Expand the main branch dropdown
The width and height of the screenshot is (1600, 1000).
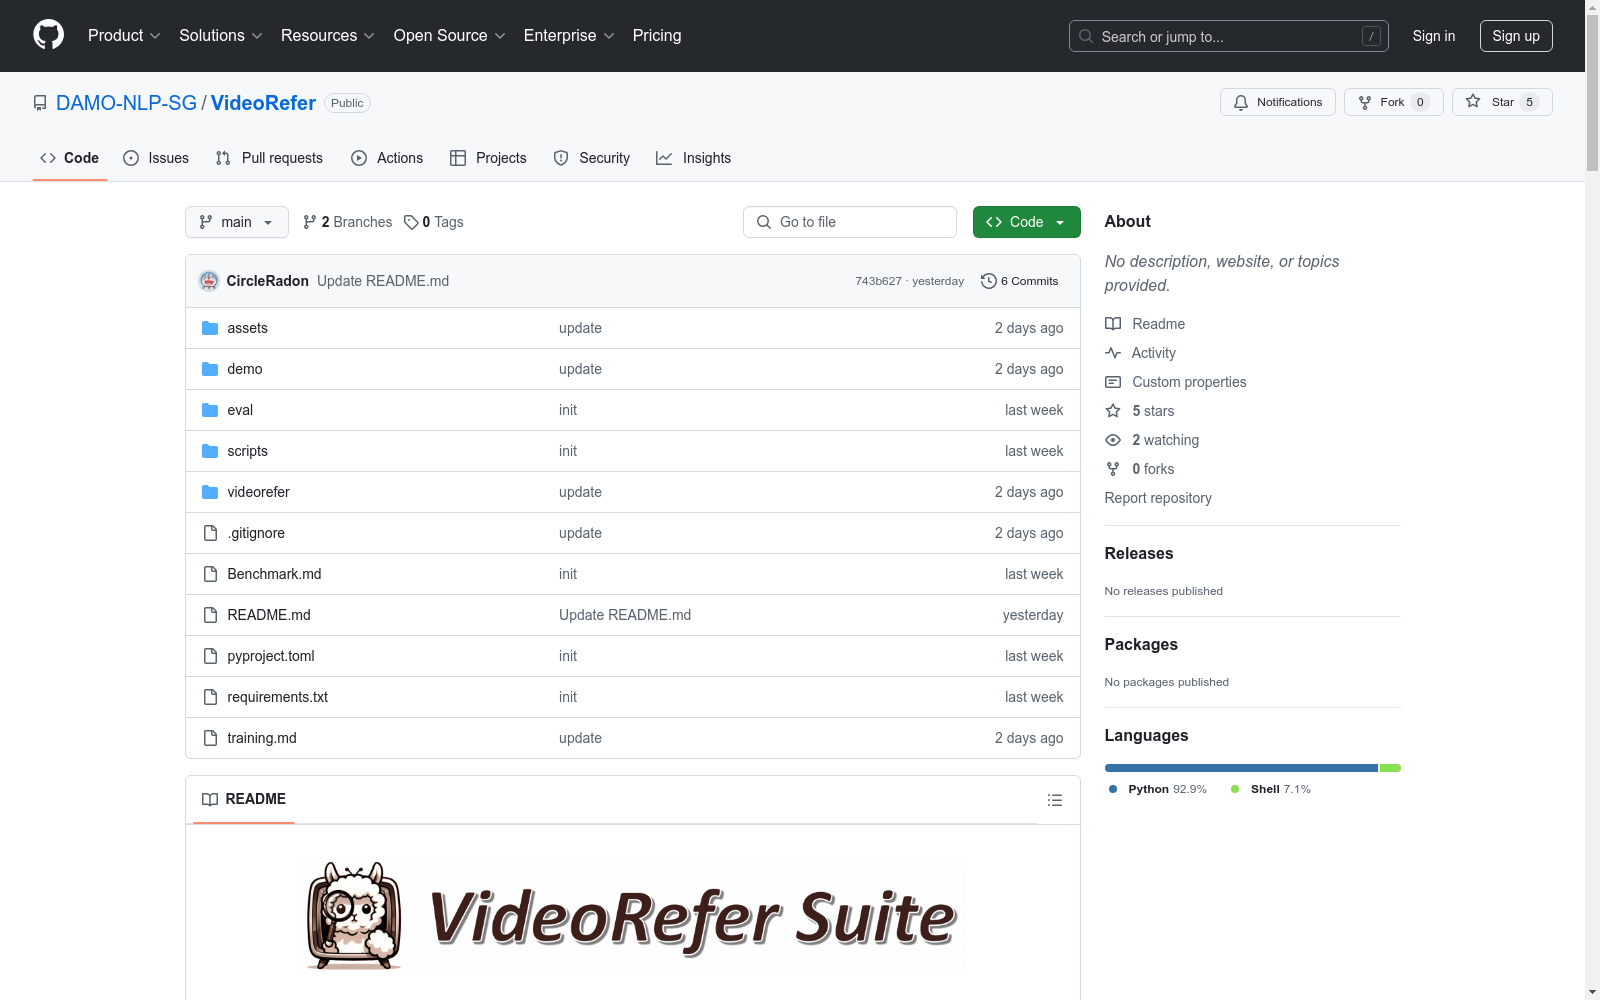pyautogui.click(x=236, y=222)
